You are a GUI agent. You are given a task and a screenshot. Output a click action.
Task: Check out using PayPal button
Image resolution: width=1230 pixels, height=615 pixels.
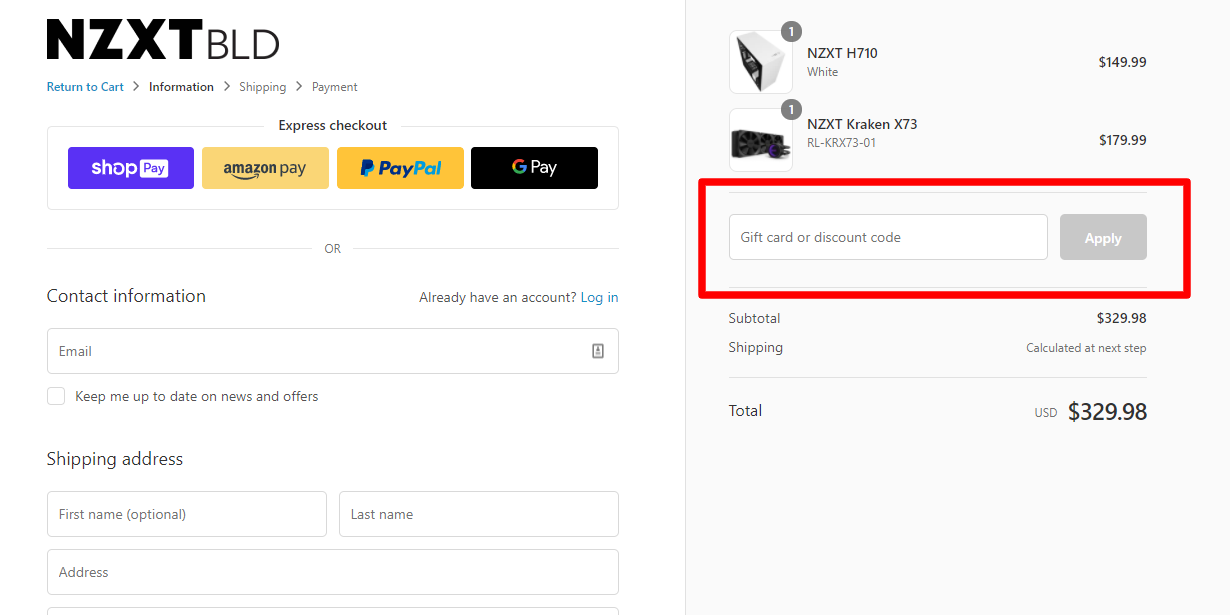pos(400,168)
